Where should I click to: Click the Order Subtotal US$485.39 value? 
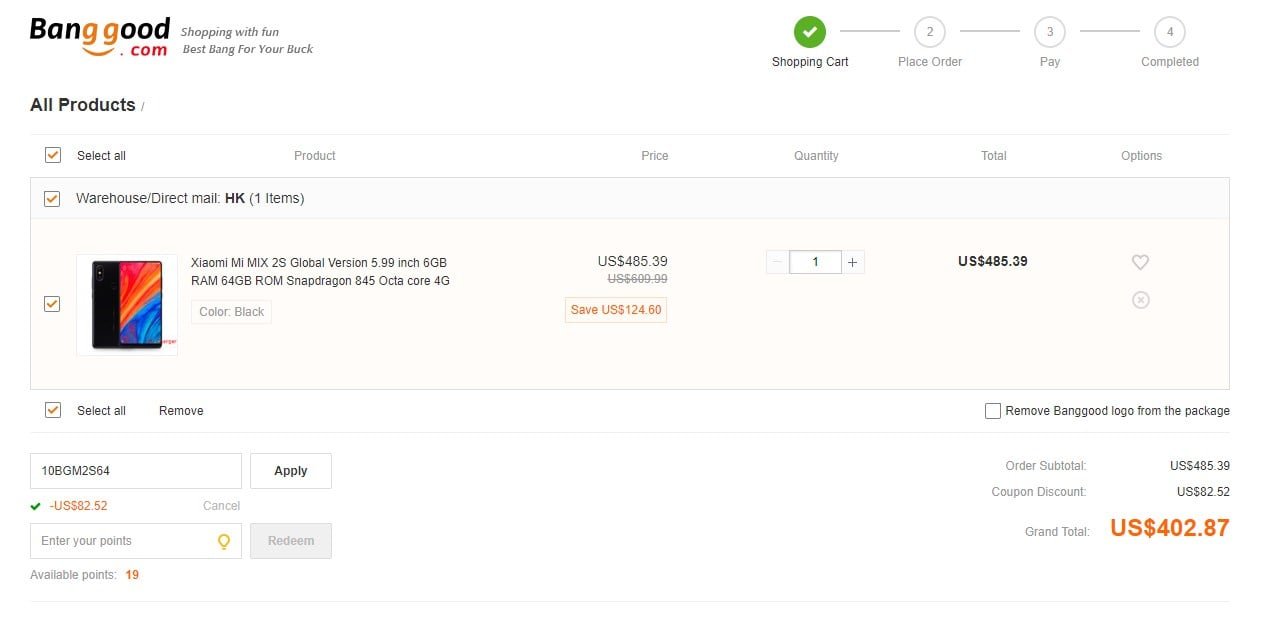[1200, 466]
